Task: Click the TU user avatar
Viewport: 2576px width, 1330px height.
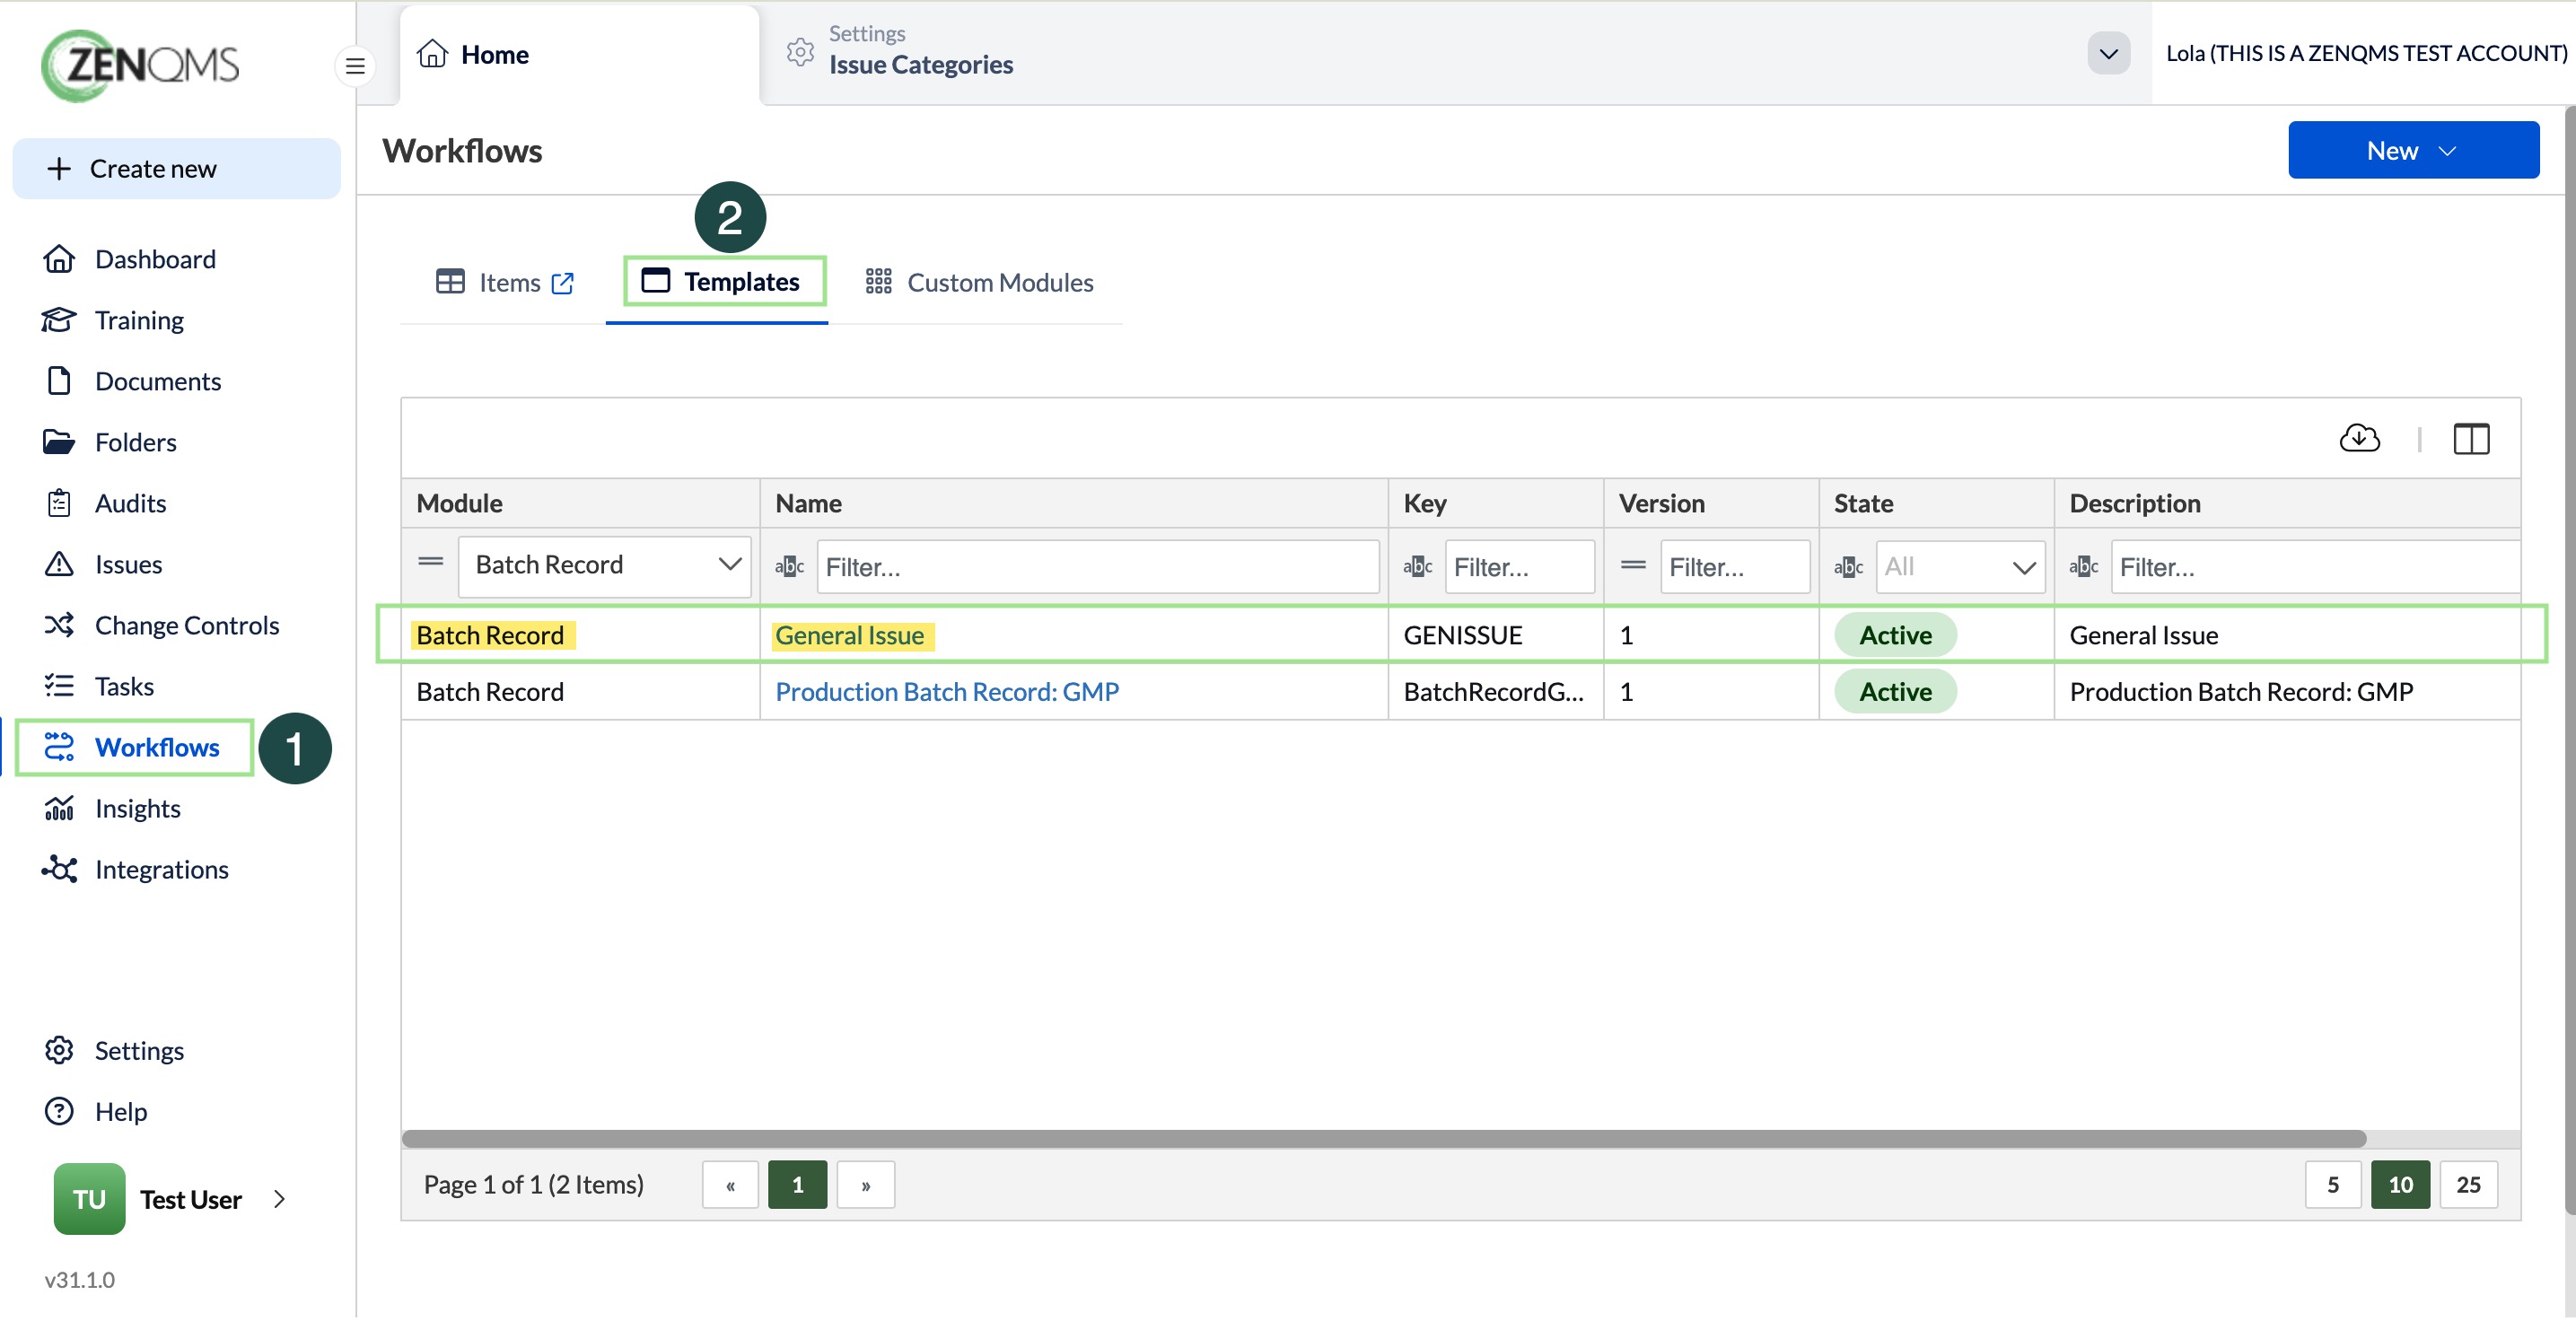Action: pos(89,1200)
